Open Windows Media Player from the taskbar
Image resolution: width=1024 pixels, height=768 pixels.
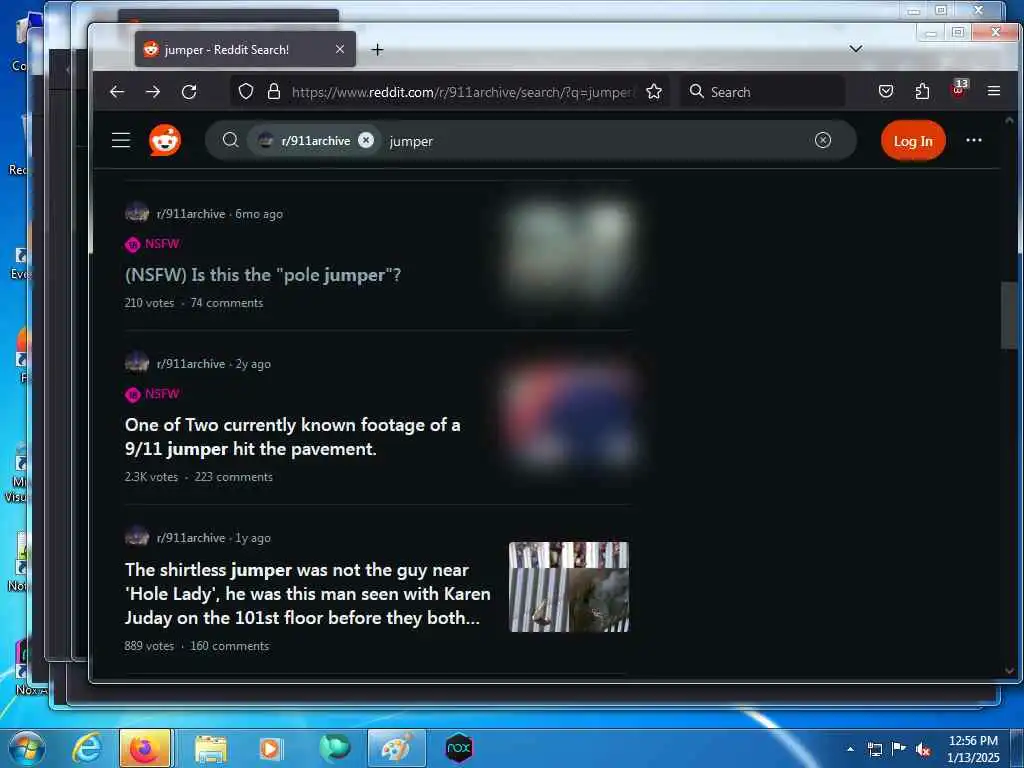[x=270, y=748]
